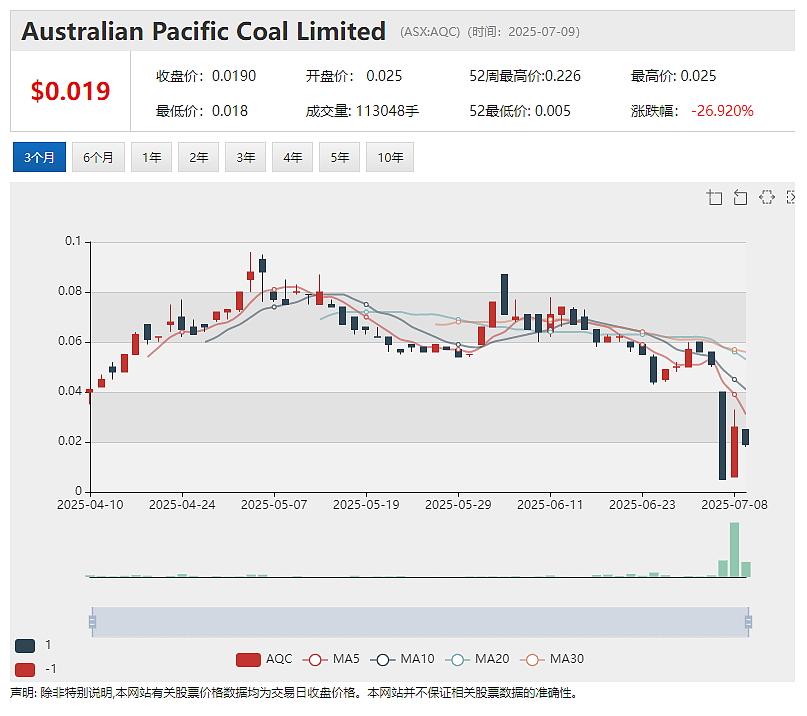Image resolution: width=807 pixels, height=716 pixels.
Task: Choose the 3年 range tab
Action: pos(245,157)
